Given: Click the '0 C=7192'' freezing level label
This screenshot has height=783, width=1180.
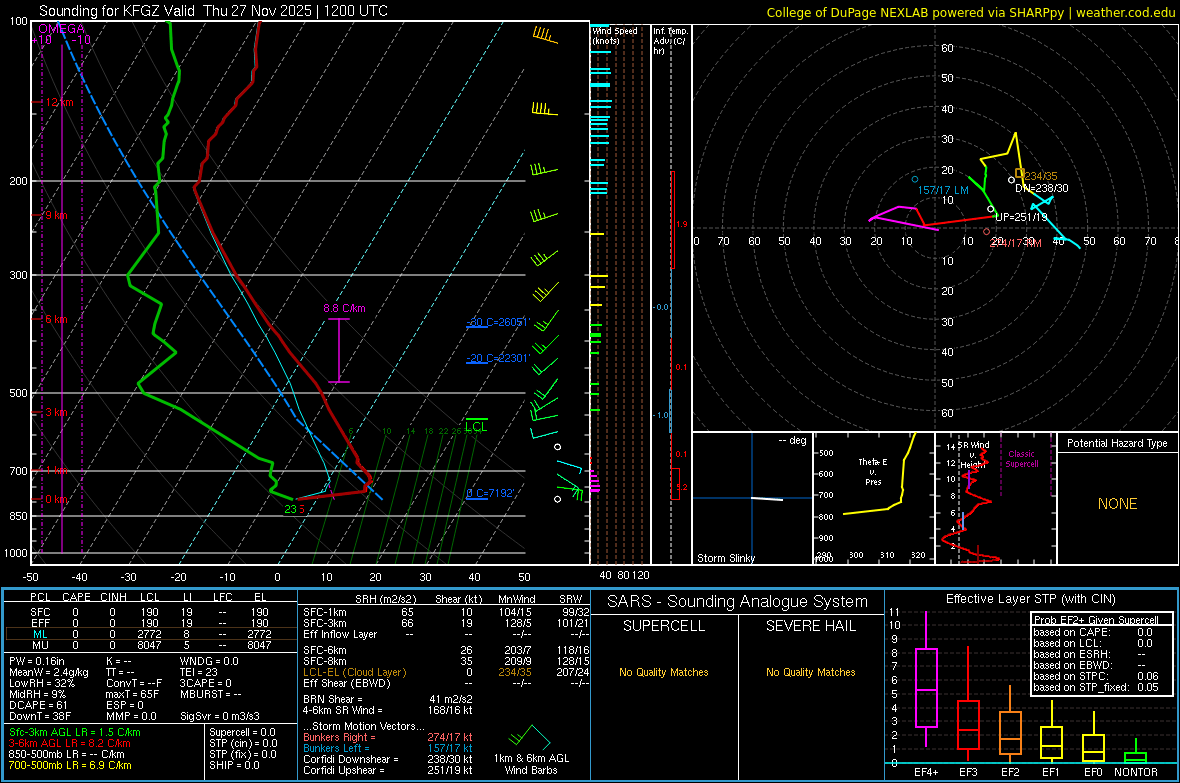Looking at the screenshot, I should click(x=490, y=493).
